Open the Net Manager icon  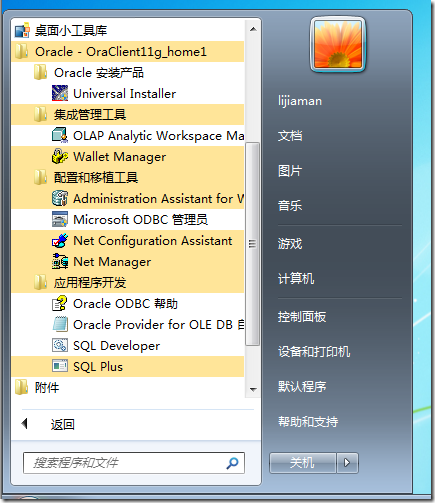(60, 261)
